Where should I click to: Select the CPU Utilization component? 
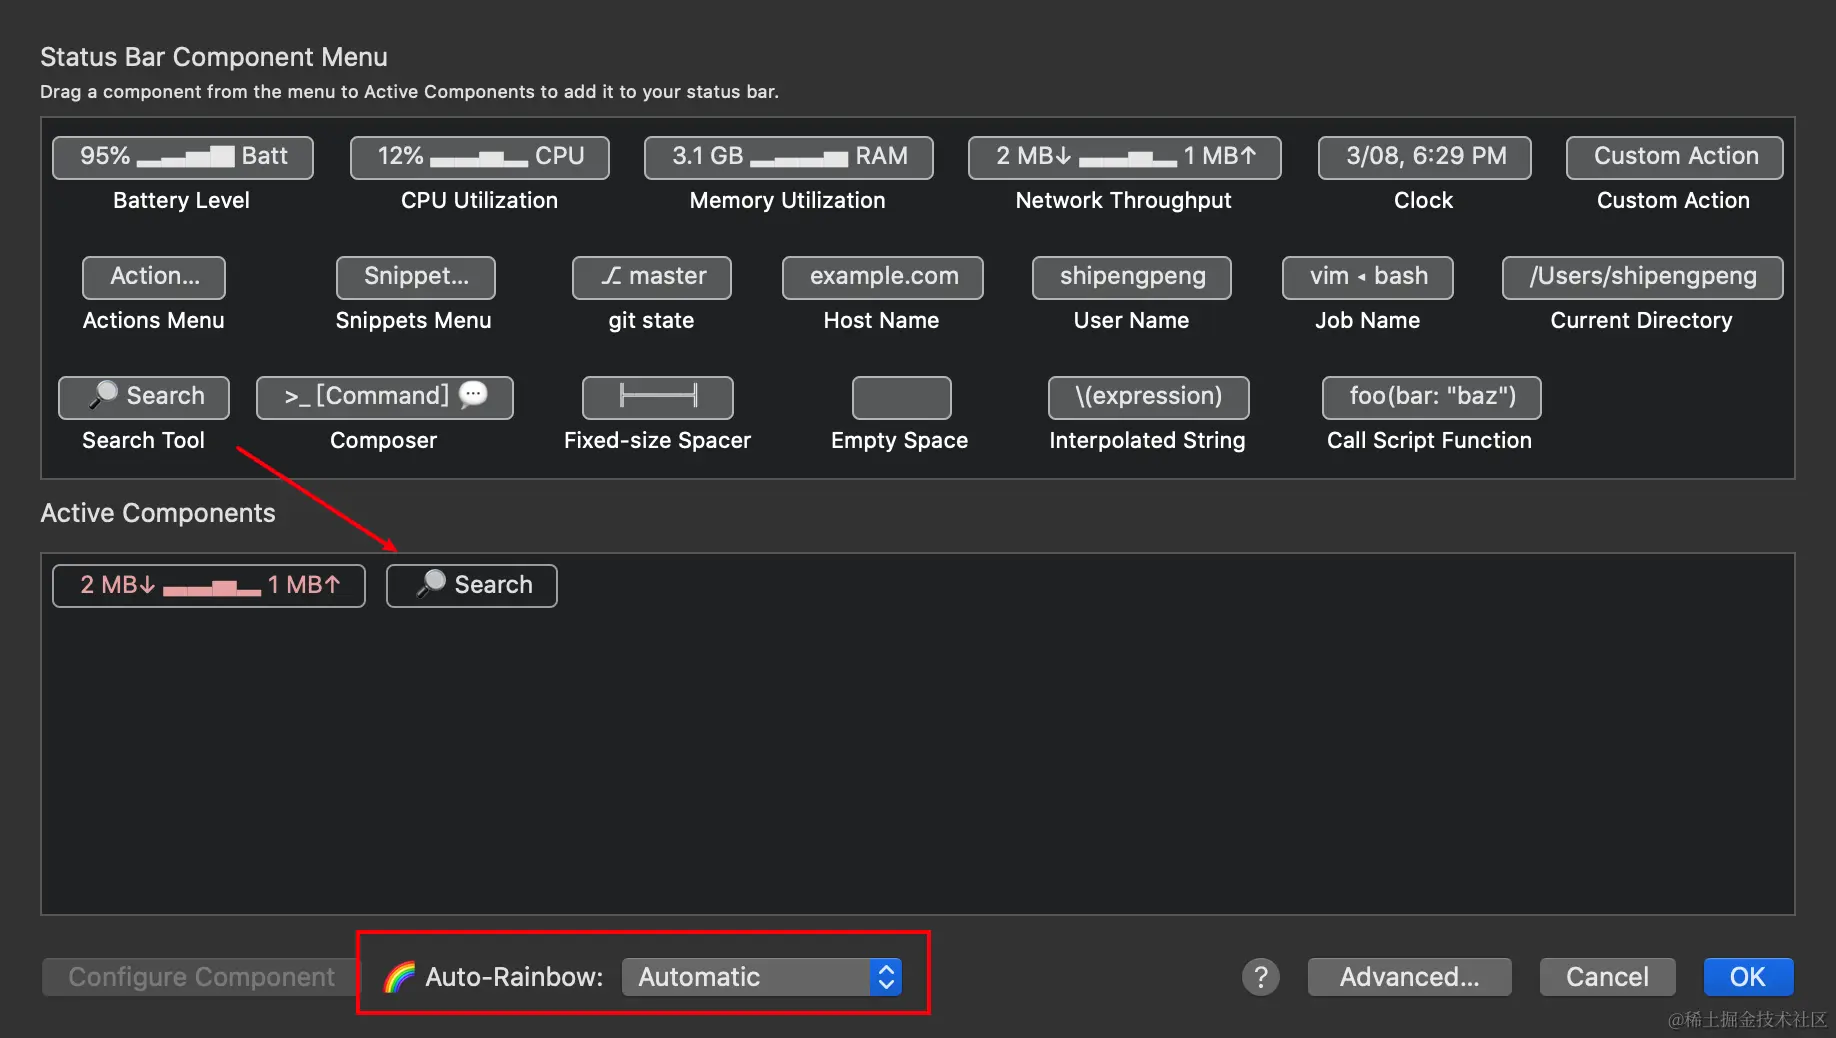pyautogui.click(x=480, y=157)
